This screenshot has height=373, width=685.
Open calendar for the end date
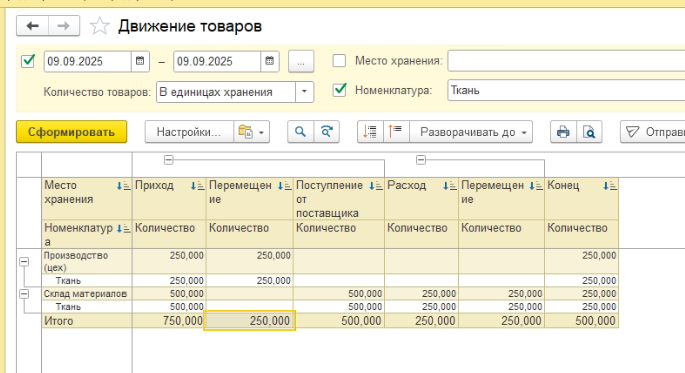(270, 61)
